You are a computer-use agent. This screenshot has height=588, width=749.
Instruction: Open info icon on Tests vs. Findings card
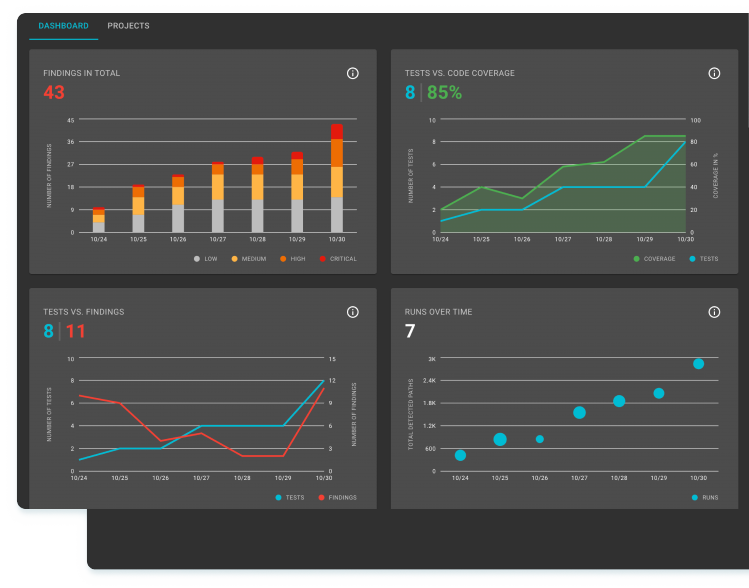352,312
